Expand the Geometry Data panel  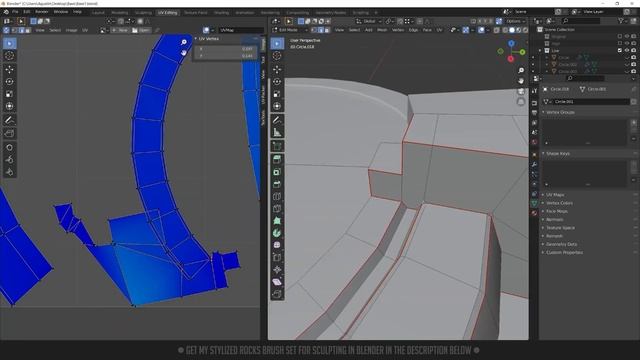[561, 244]
